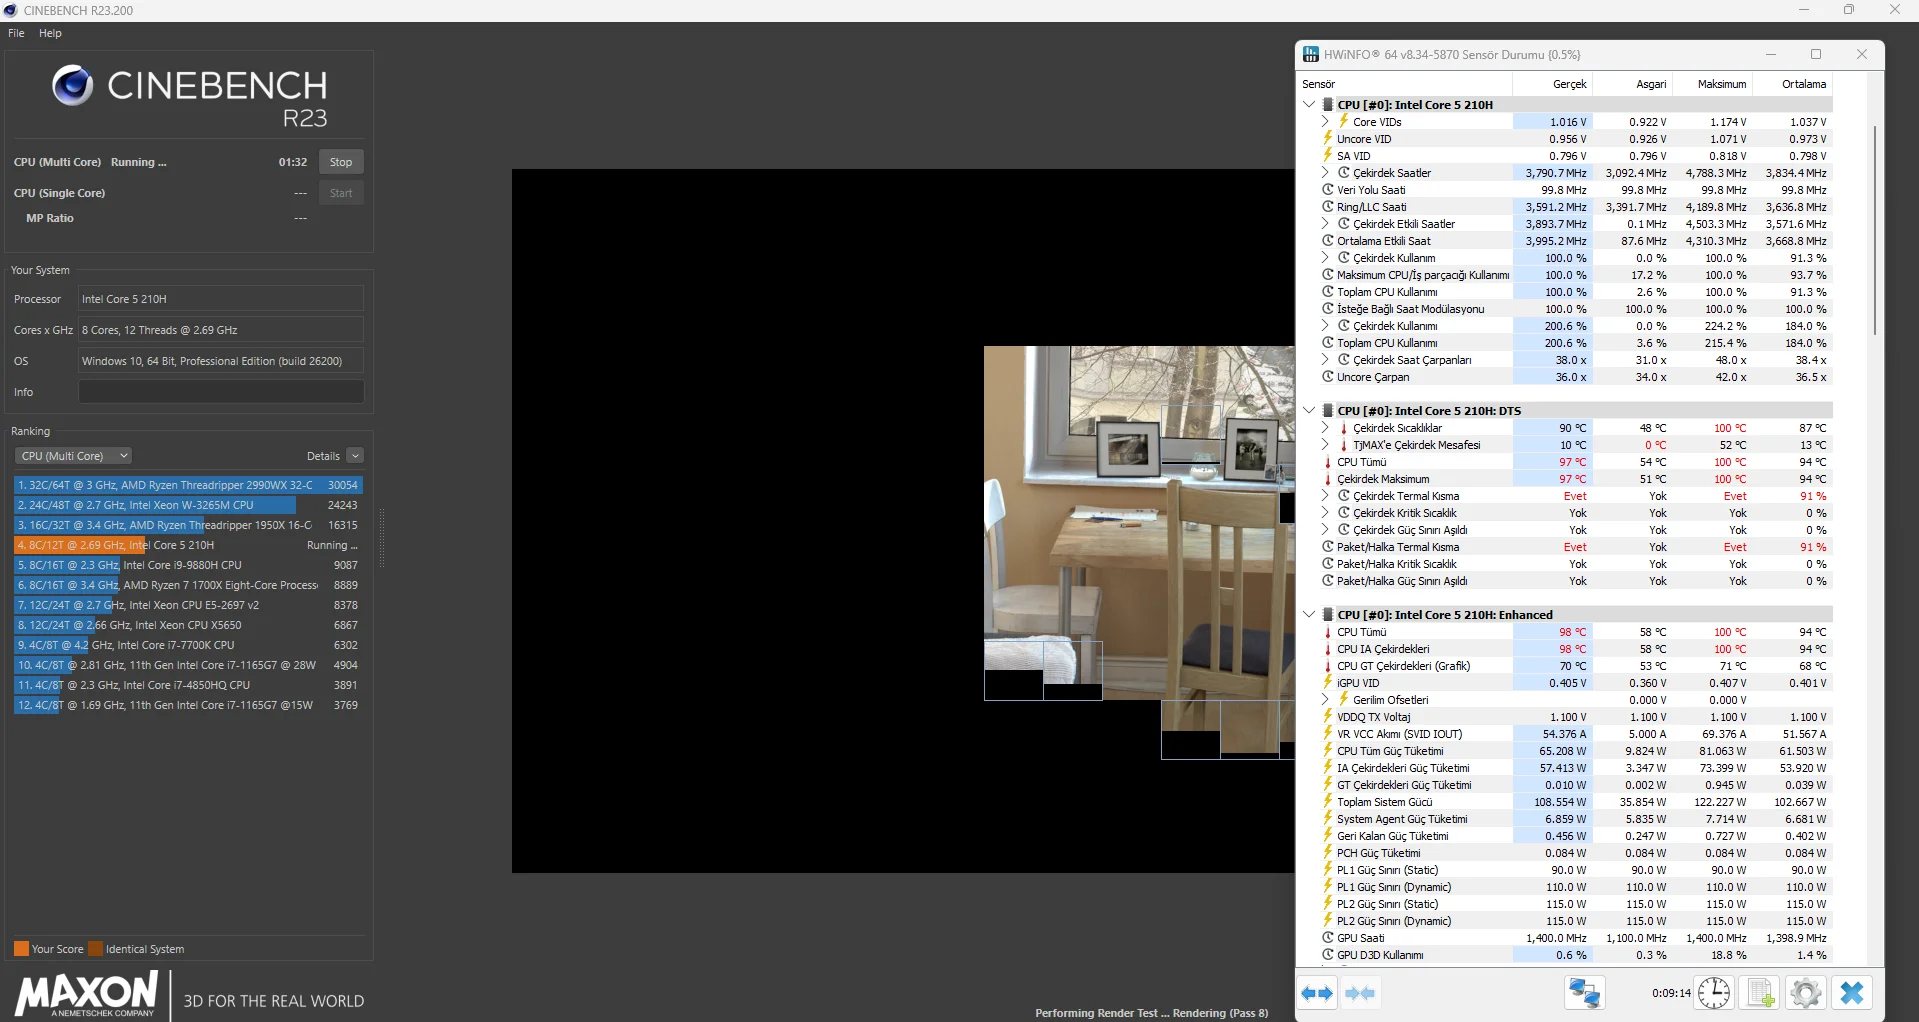Click into the Info input field
The height and width of the screenshot is (1022, 1919).
coord(221,392)
